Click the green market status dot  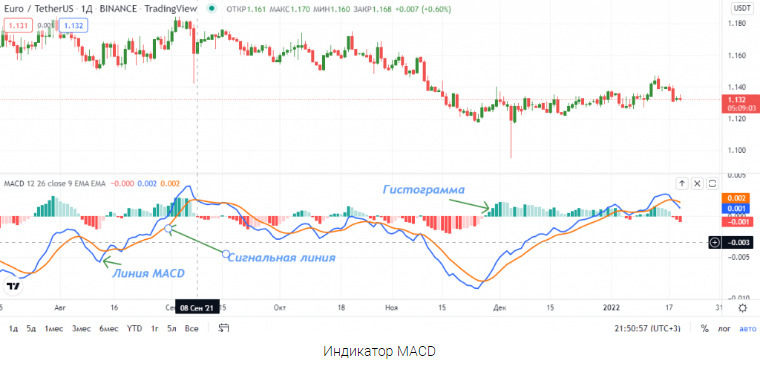coord(211,8)
